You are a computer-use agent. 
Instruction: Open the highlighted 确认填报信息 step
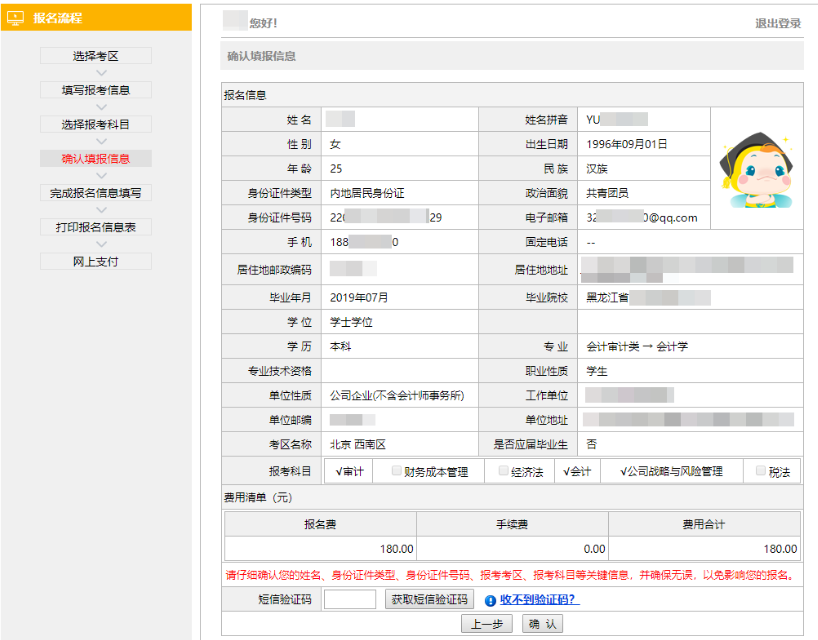[x=96, y=158]
